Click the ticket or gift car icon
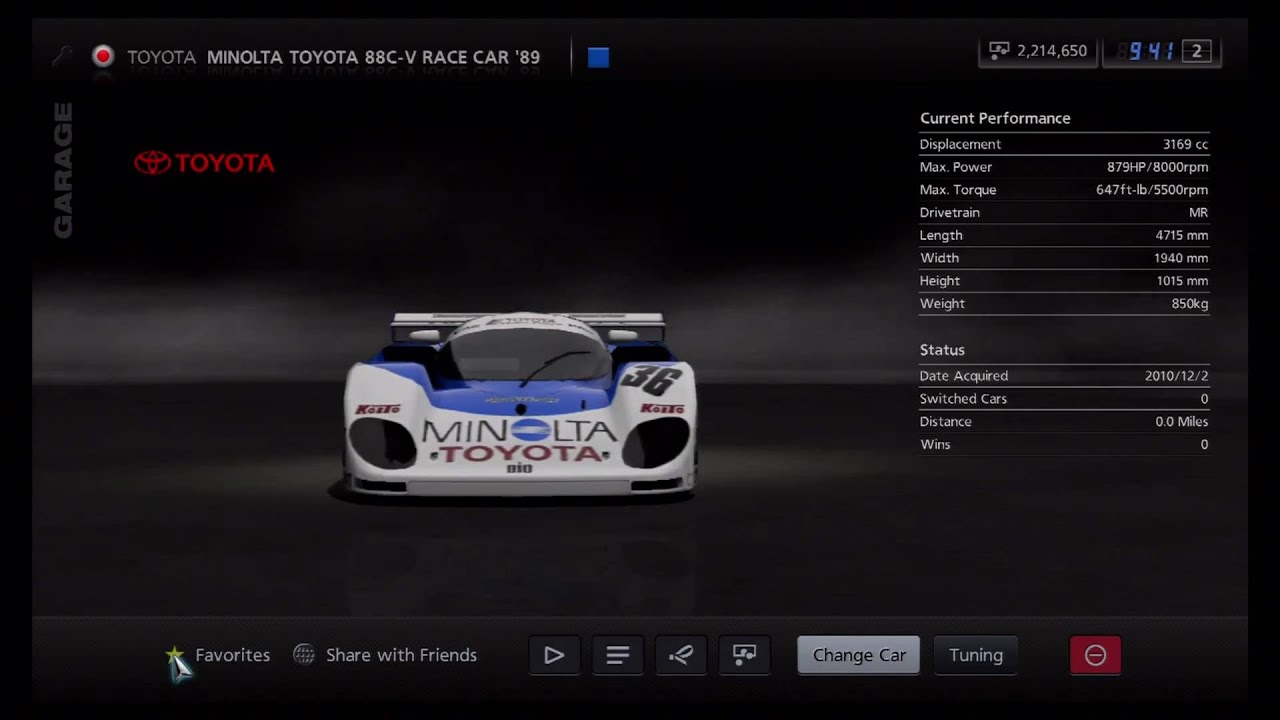 click(744, 655)
